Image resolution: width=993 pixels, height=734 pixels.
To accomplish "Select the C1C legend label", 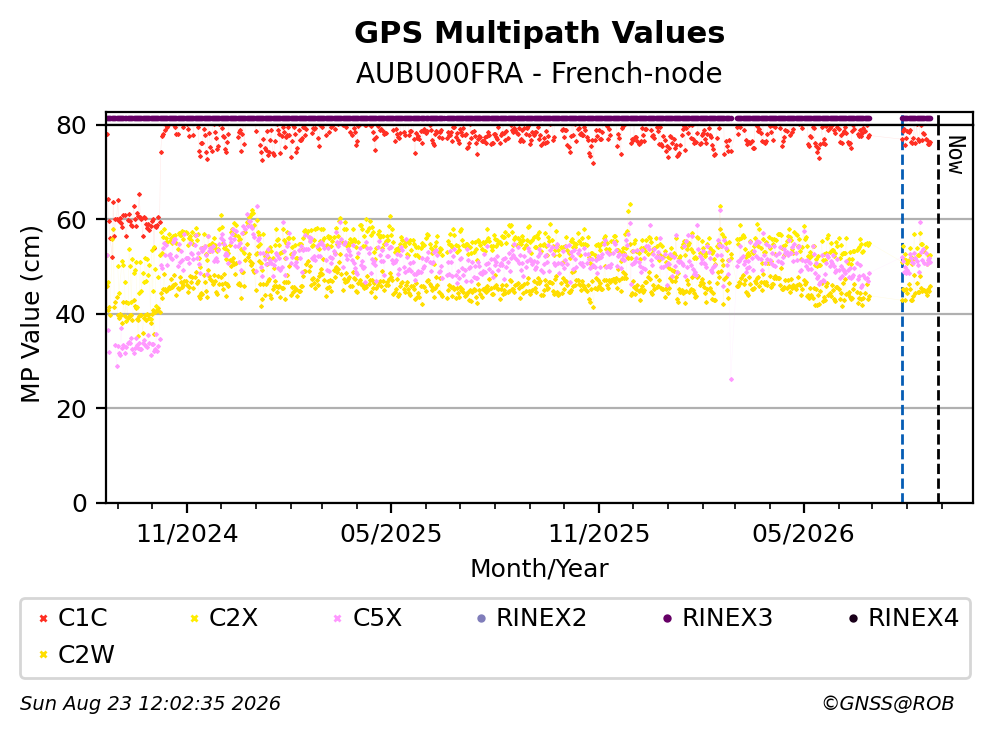I will pos(82,618).
